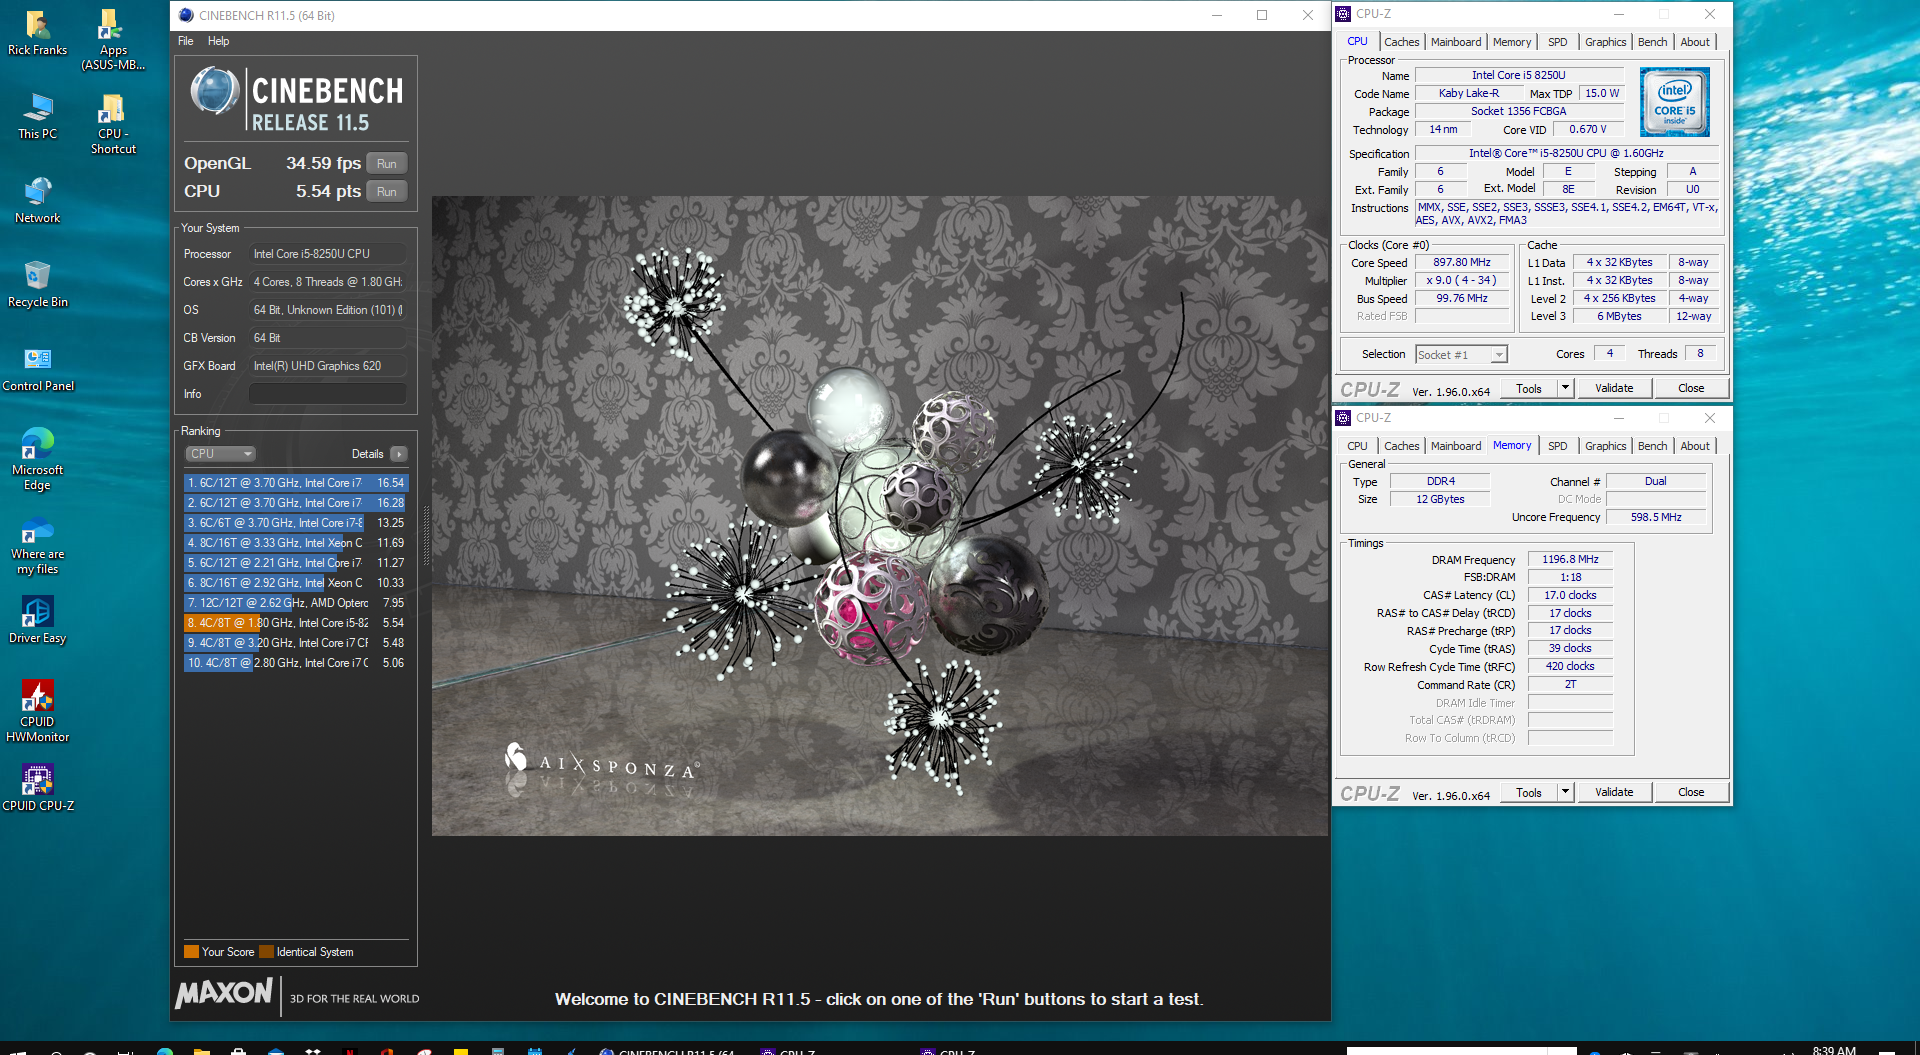Select the CPUID CPU-Z desktop icon
Viewport: 1920px width, 1055px height.
coord(38,788)
